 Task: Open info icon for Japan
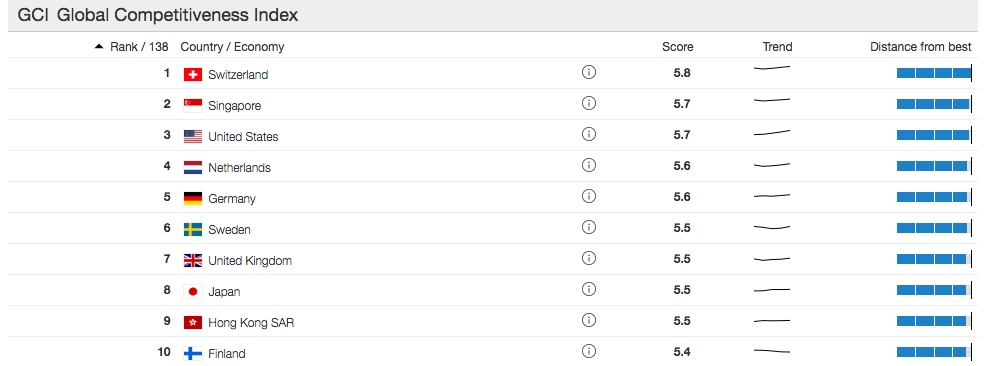click(x=589, y=289)
